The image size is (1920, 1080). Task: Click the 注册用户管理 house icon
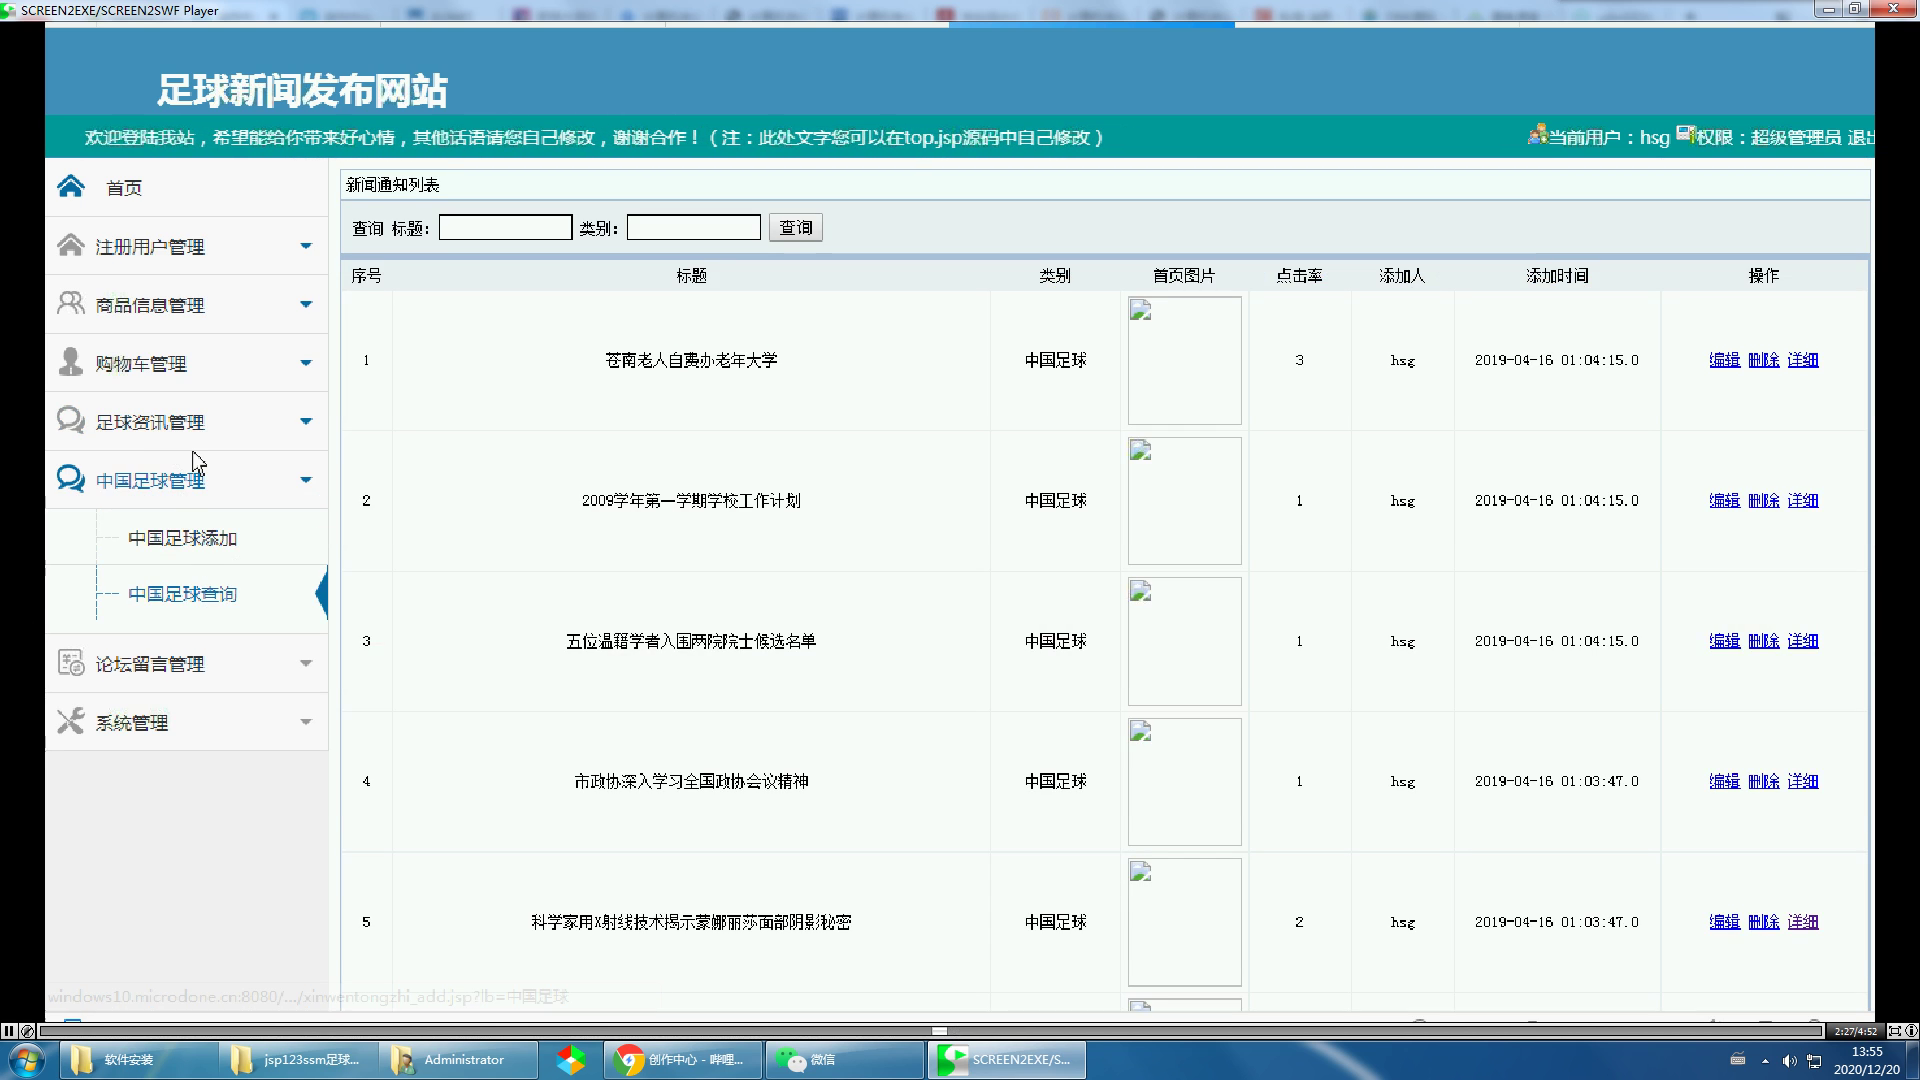(x=70, y=245)
